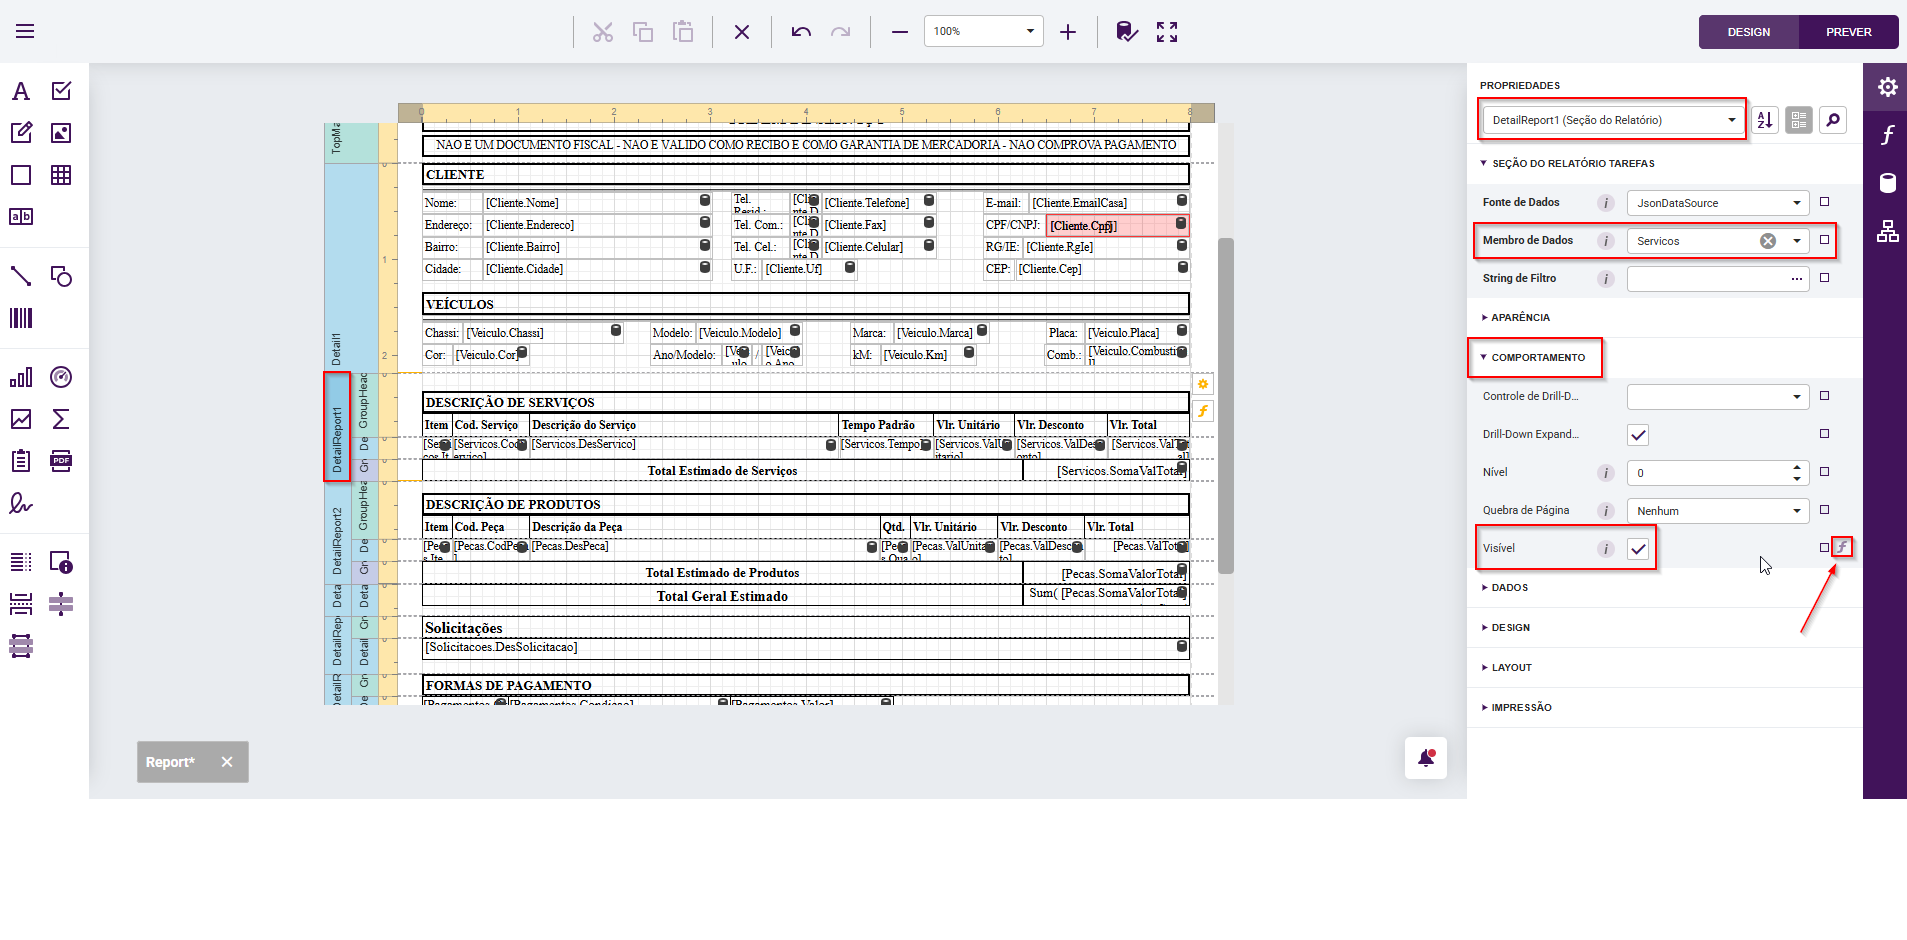
Task: Expand the DADOS section
Action: pyautogui.click(x=1505, y=587)
